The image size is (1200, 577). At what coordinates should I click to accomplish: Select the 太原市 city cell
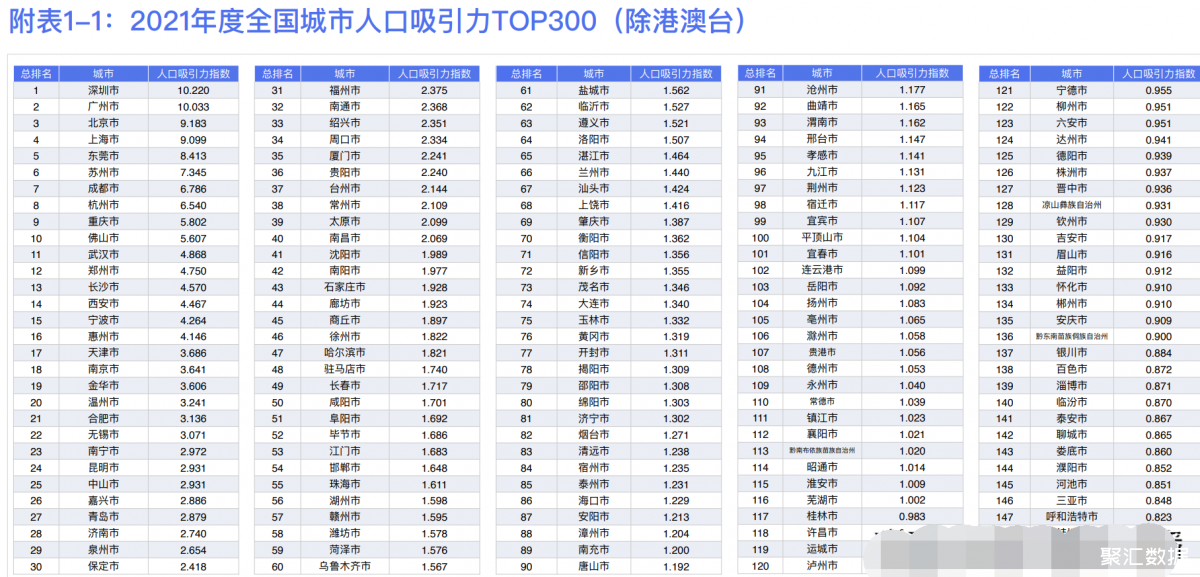(x=344, y=221)
